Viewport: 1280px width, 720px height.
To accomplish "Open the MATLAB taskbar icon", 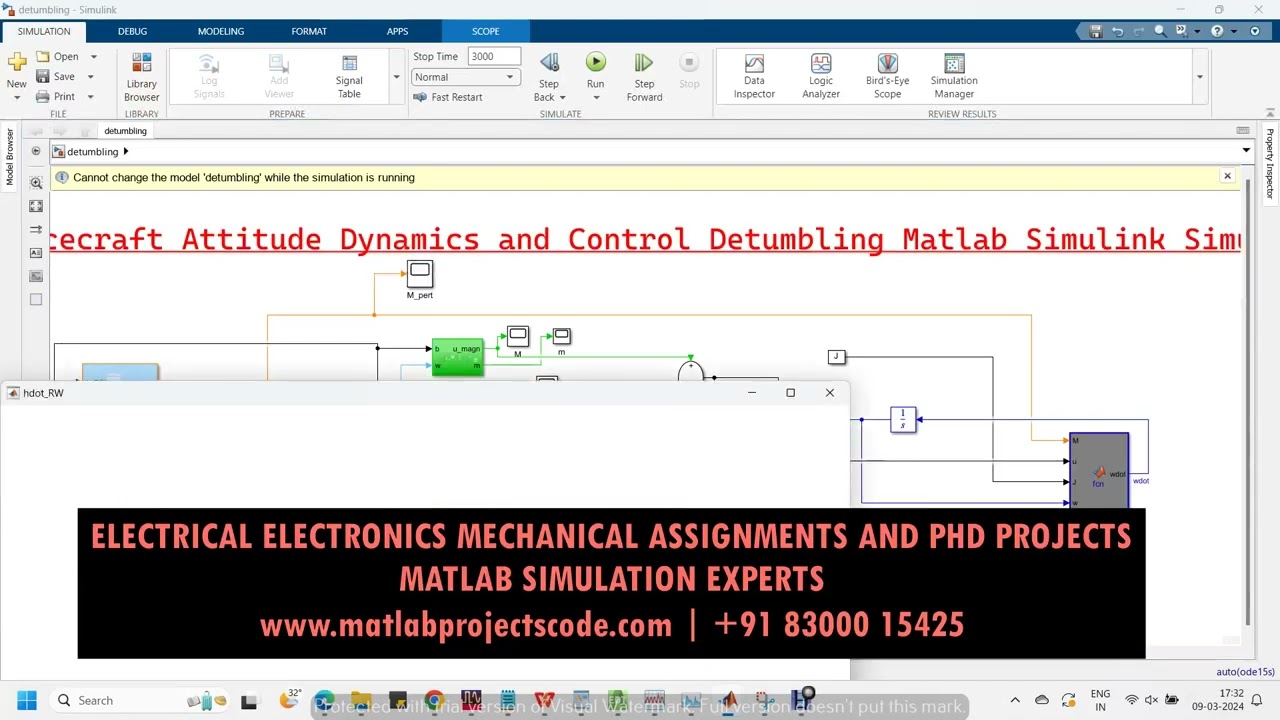I will pyautogui.click(x=728, y=700).
